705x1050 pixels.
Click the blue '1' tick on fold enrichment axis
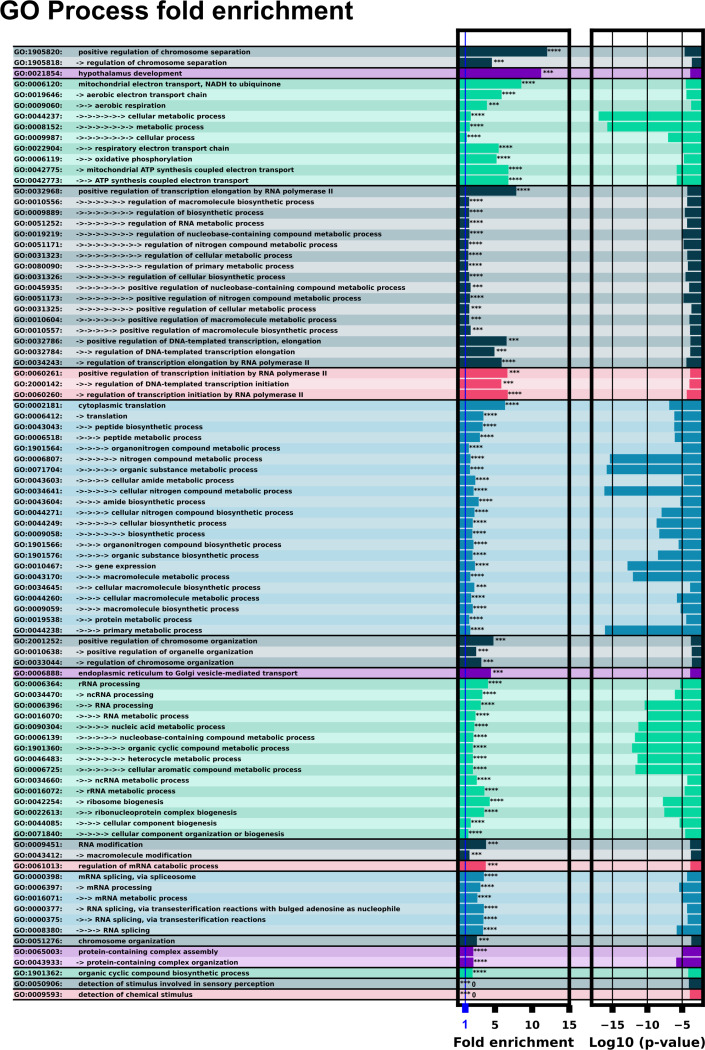[465, 1025]
